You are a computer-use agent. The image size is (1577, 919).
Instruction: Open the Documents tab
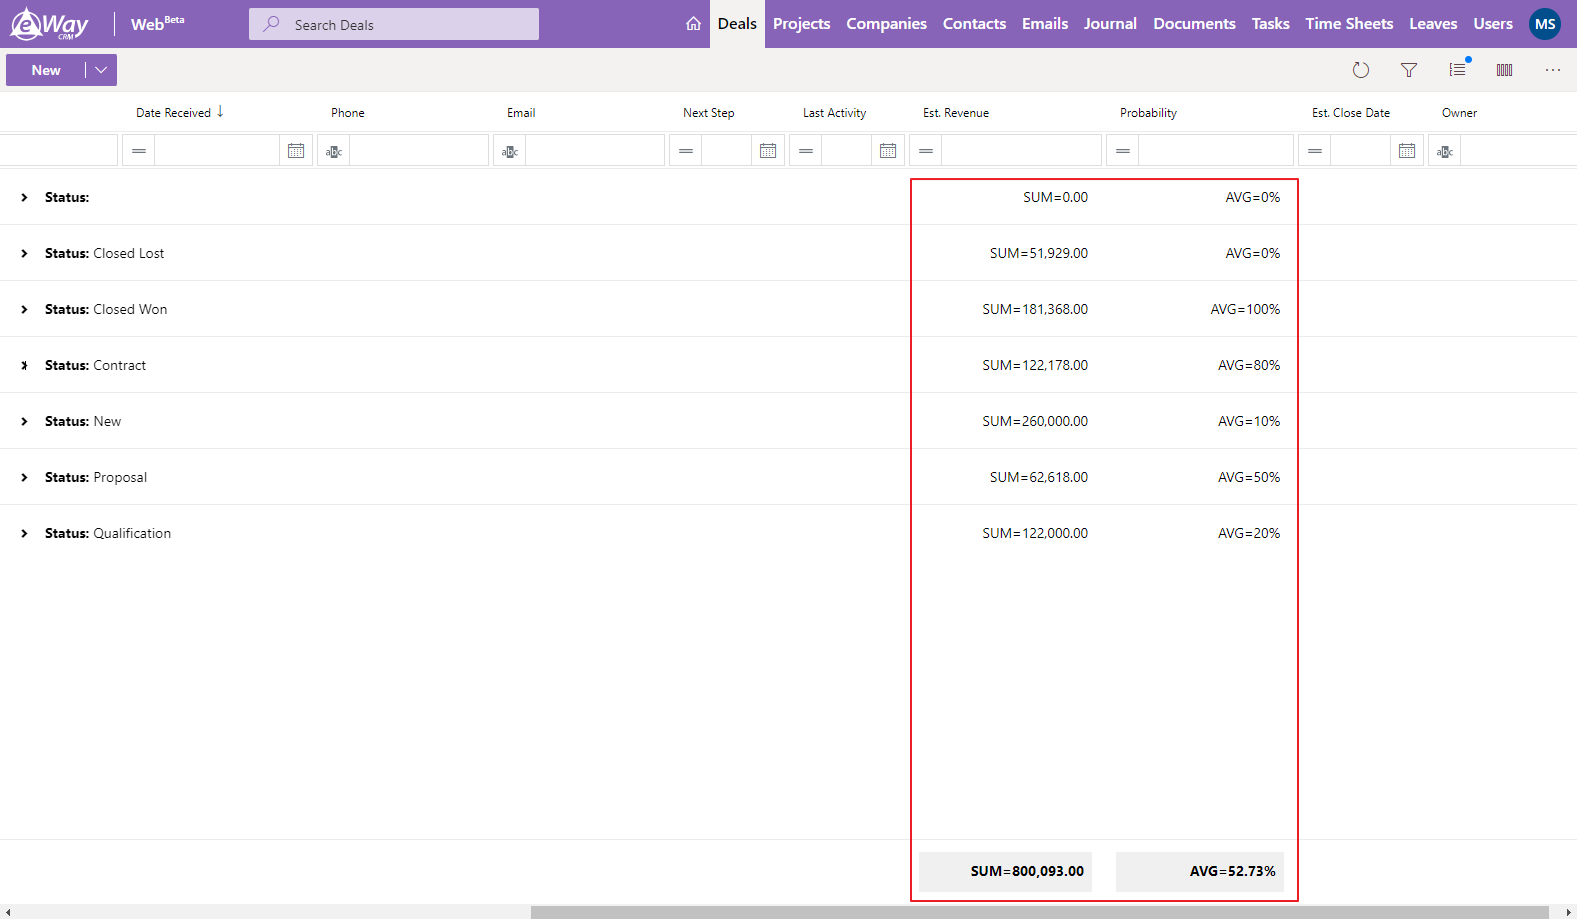click(x=1194, y=24)
